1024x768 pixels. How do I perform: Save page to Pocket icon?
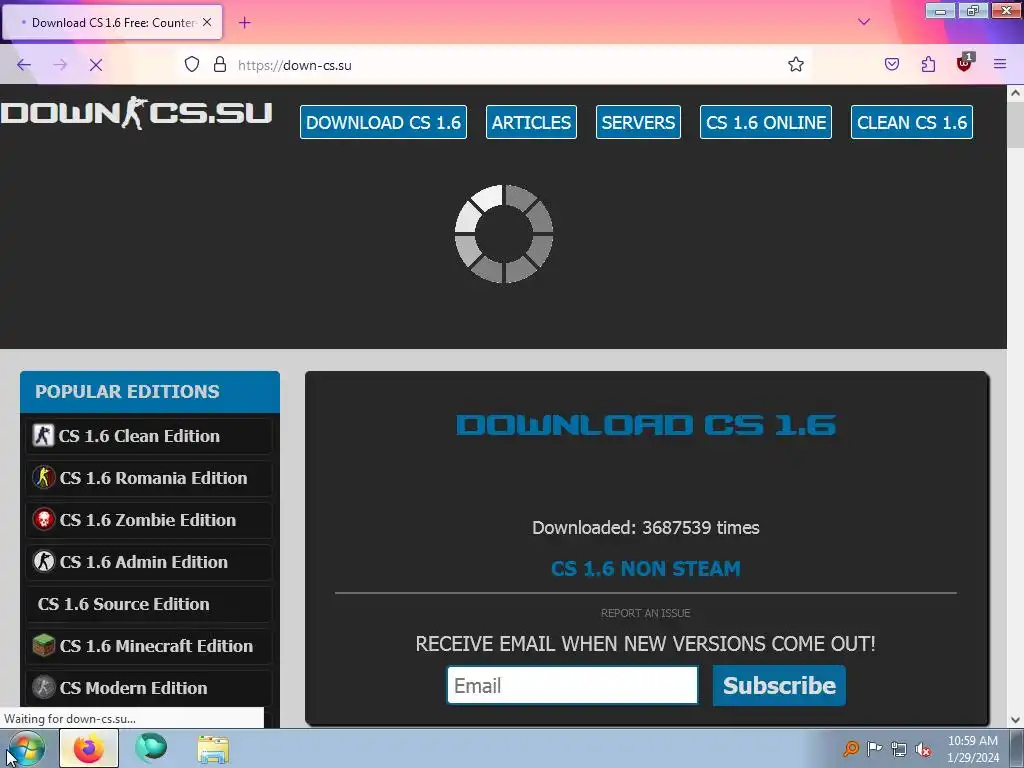pos(892,65)
